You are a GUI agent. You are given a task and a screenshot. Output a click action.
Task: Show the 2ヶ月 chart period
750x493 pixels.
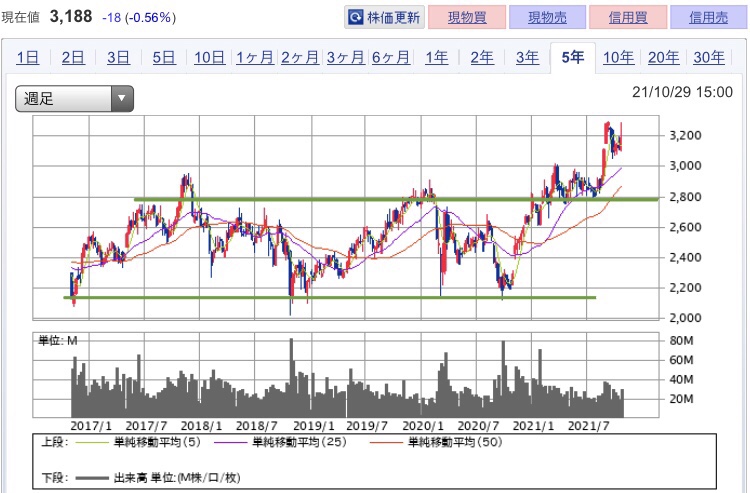(300, 57)
